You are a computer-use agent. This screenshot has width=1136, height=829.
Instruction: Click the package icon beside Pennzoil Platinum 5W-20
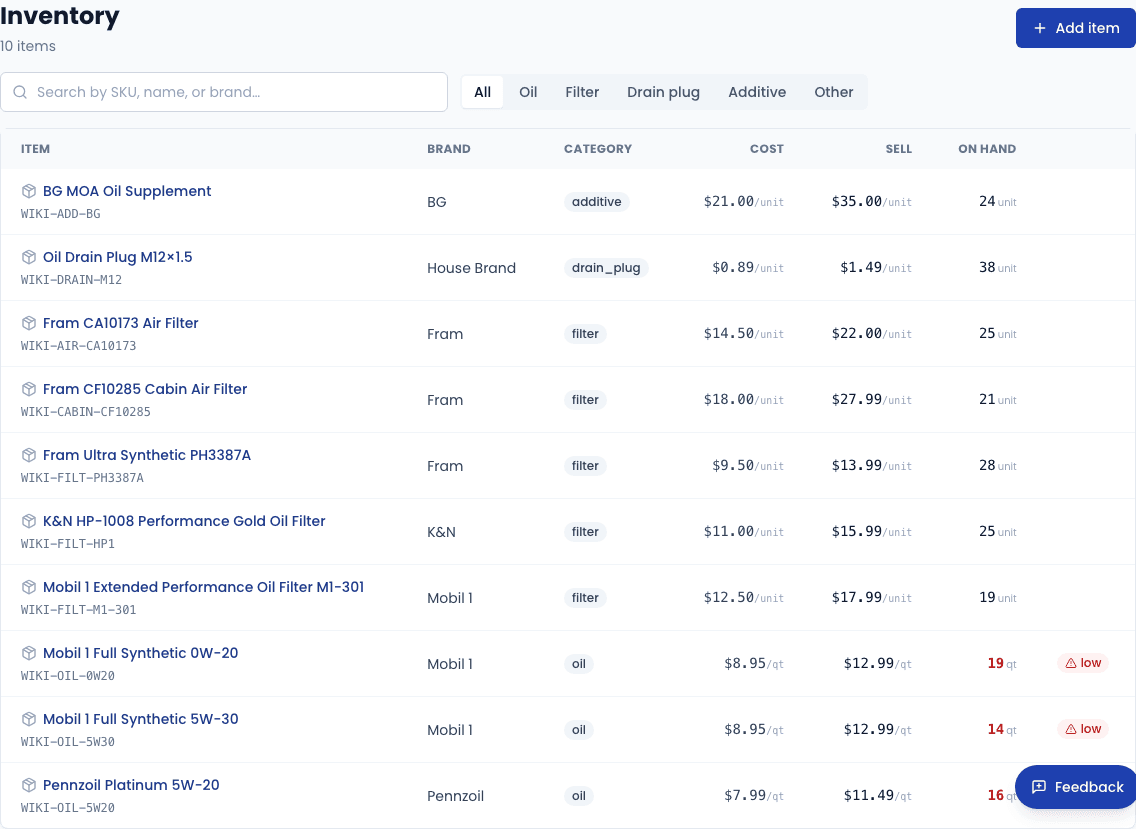pyautogui.click(x=29, y=785)
